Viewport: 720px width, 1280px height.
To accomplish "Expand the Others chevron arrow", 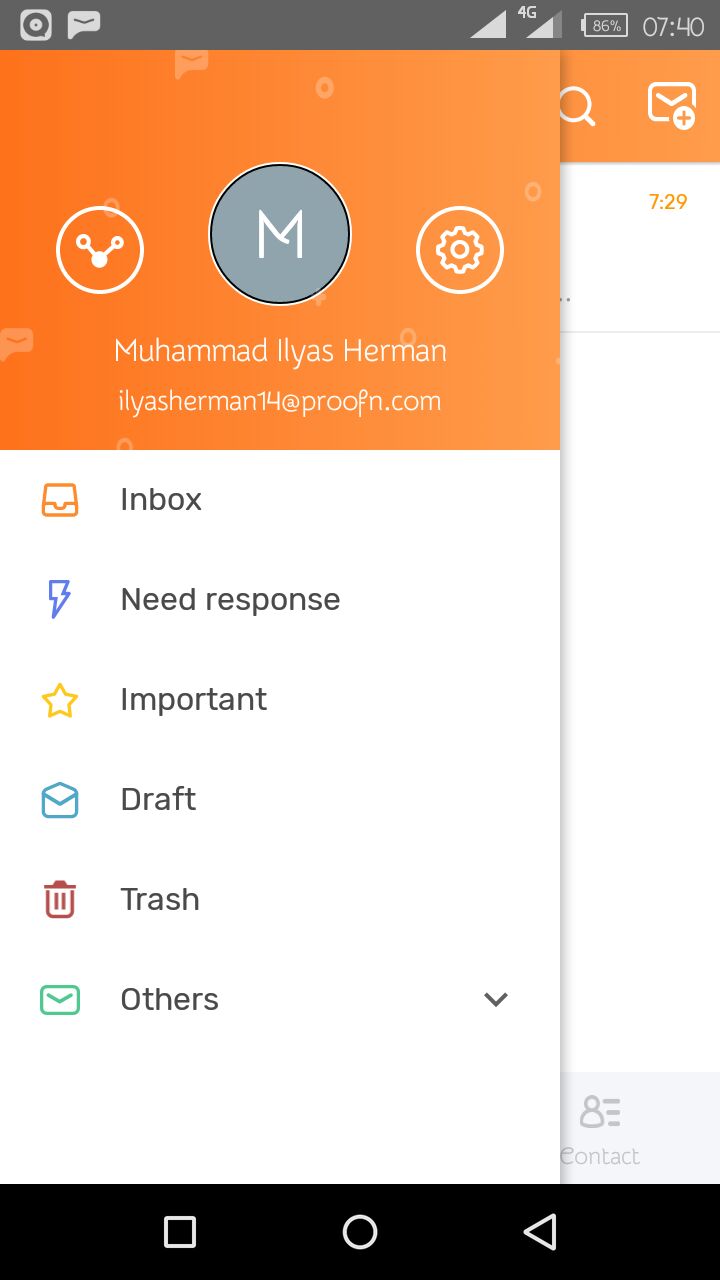I will (496, 999).
